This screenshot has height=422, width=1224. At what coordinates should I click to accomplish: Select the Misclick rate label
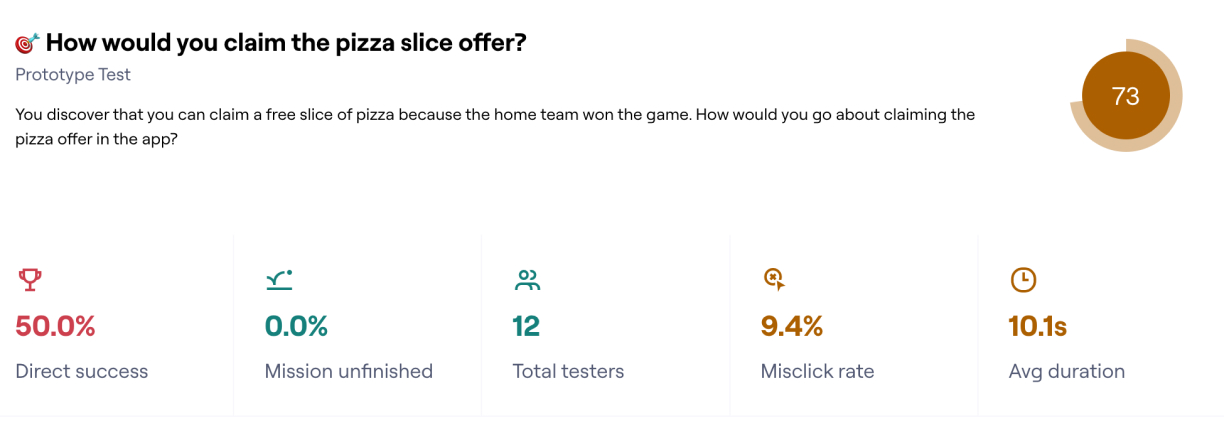coord(817,371)
